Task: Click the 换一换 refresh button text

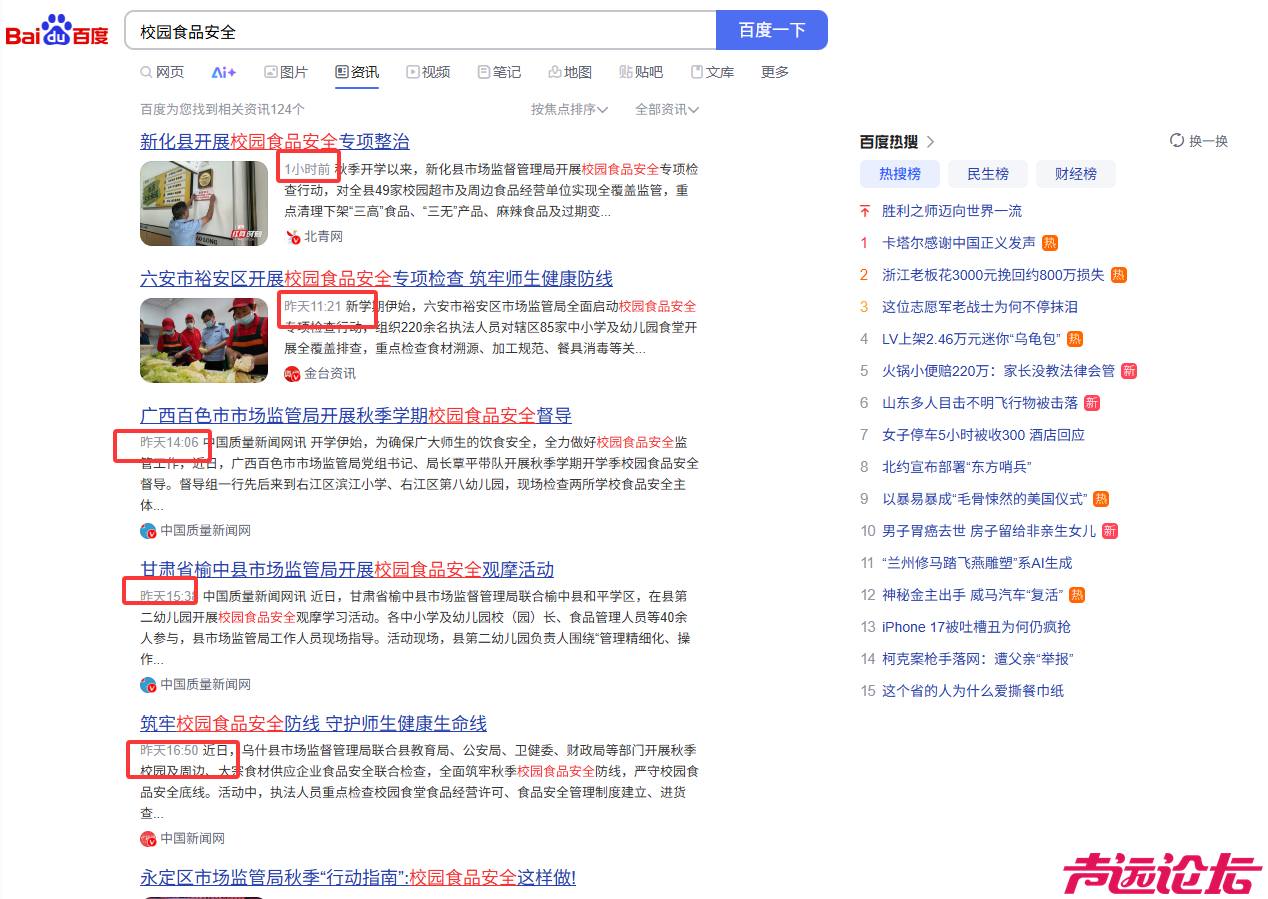Action: pos(1208,141)
